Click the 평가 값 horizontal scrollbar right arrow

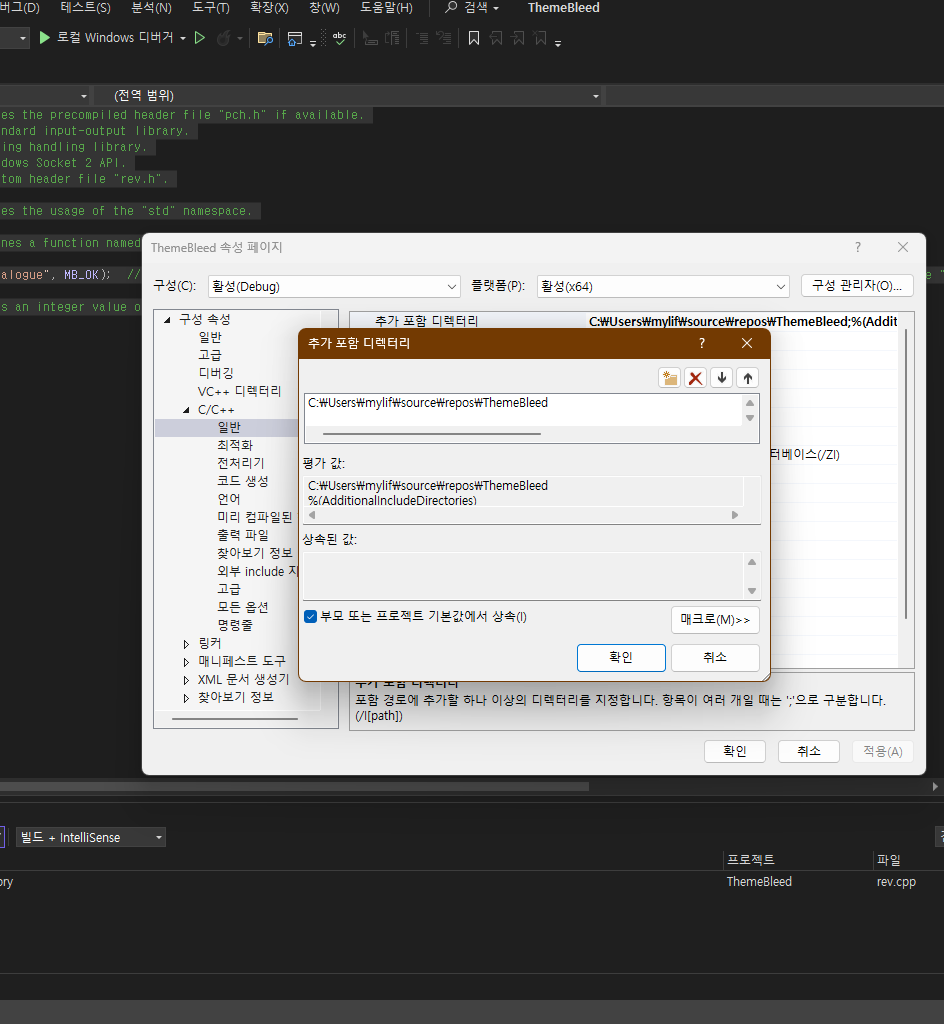pos(735,515)
